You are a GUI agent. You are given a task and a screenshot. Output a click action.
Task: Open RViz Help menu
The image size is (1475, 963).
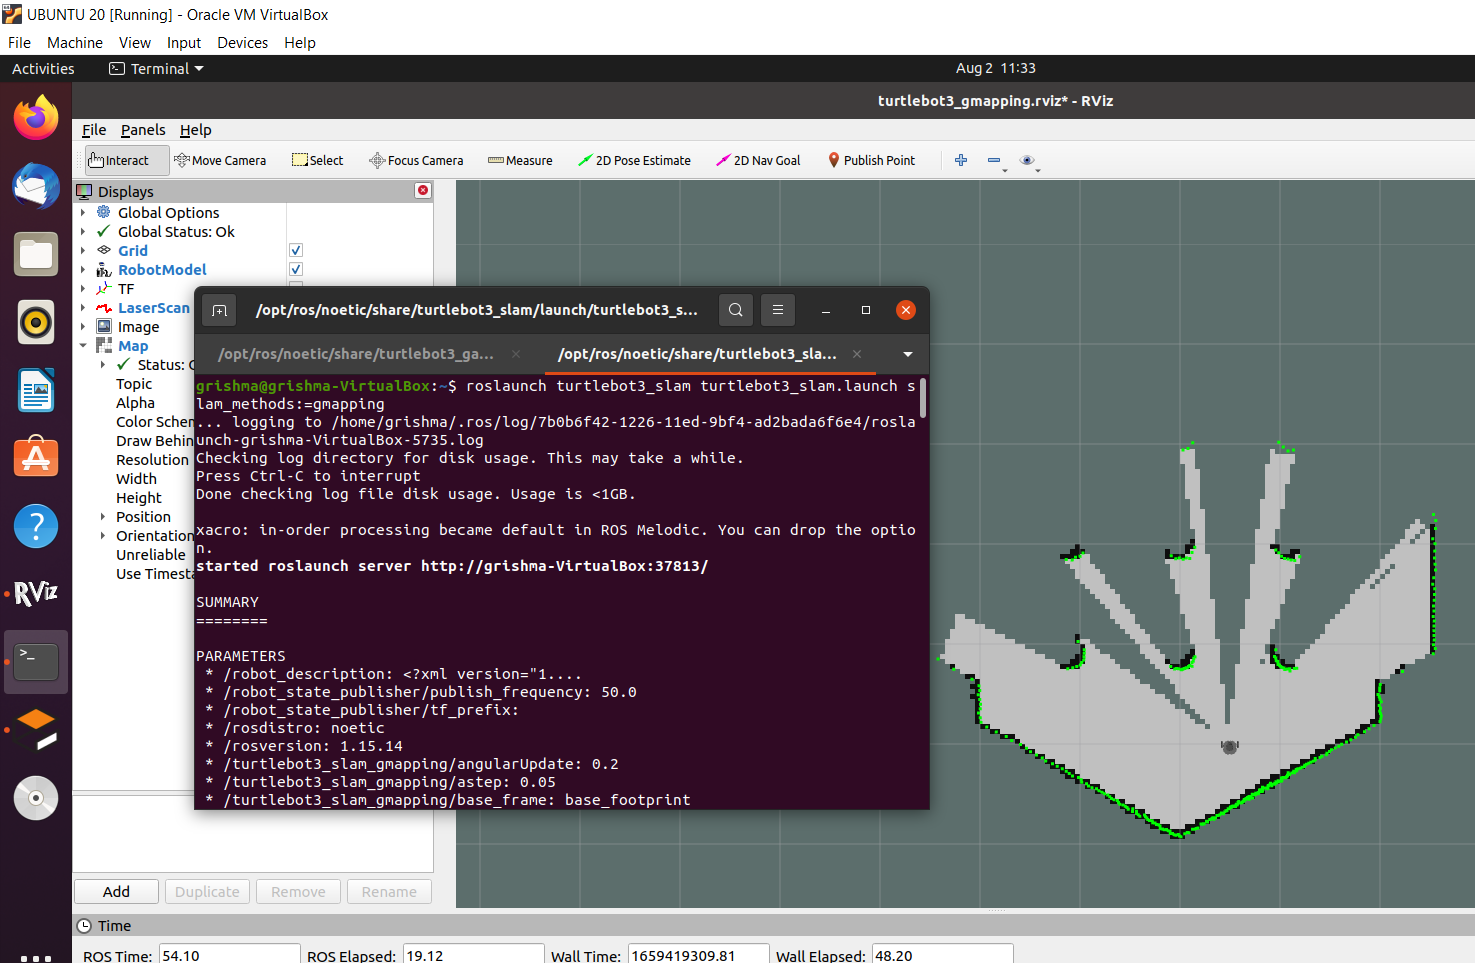tap(196, 130)
